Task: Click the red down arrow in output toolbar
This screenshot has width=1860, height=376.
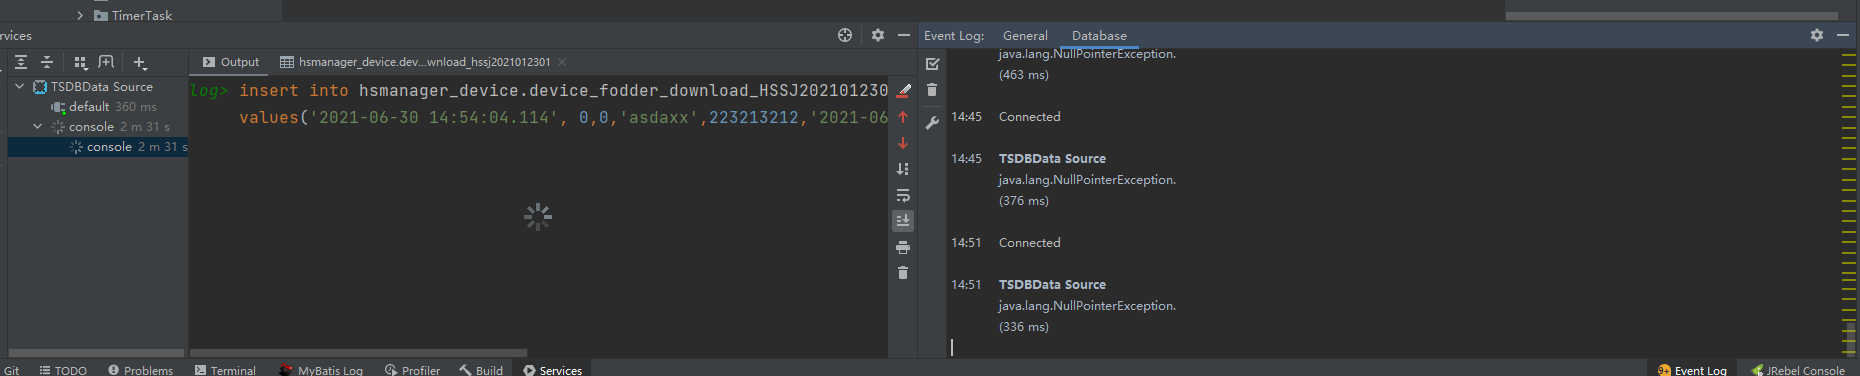Action: click(x=903, y=143)
